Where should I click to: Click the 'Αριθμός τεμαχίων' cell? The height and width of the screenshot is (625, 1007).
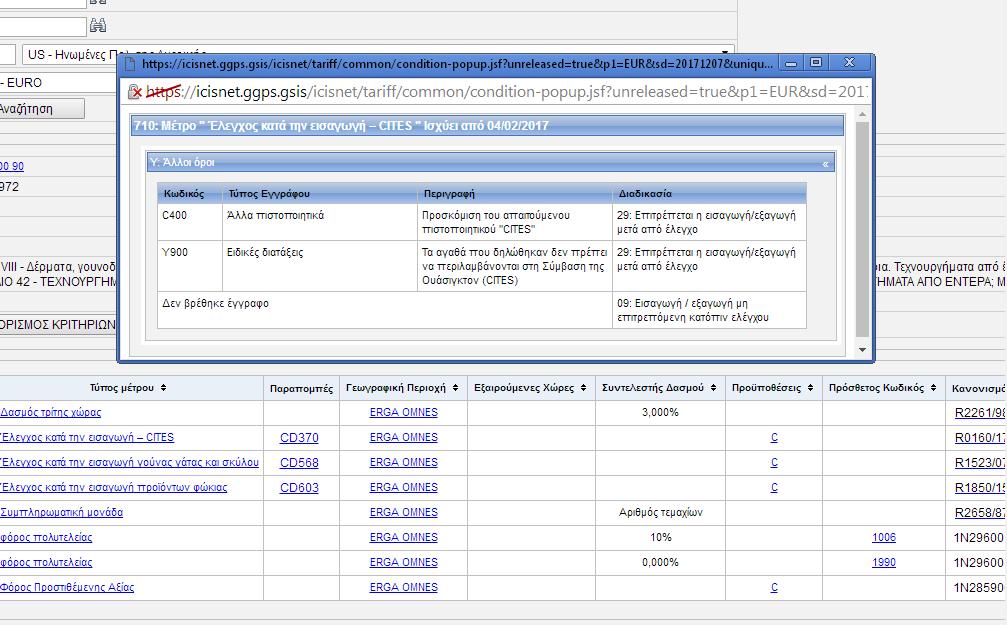pyautogui.click(x=660, y=513)
